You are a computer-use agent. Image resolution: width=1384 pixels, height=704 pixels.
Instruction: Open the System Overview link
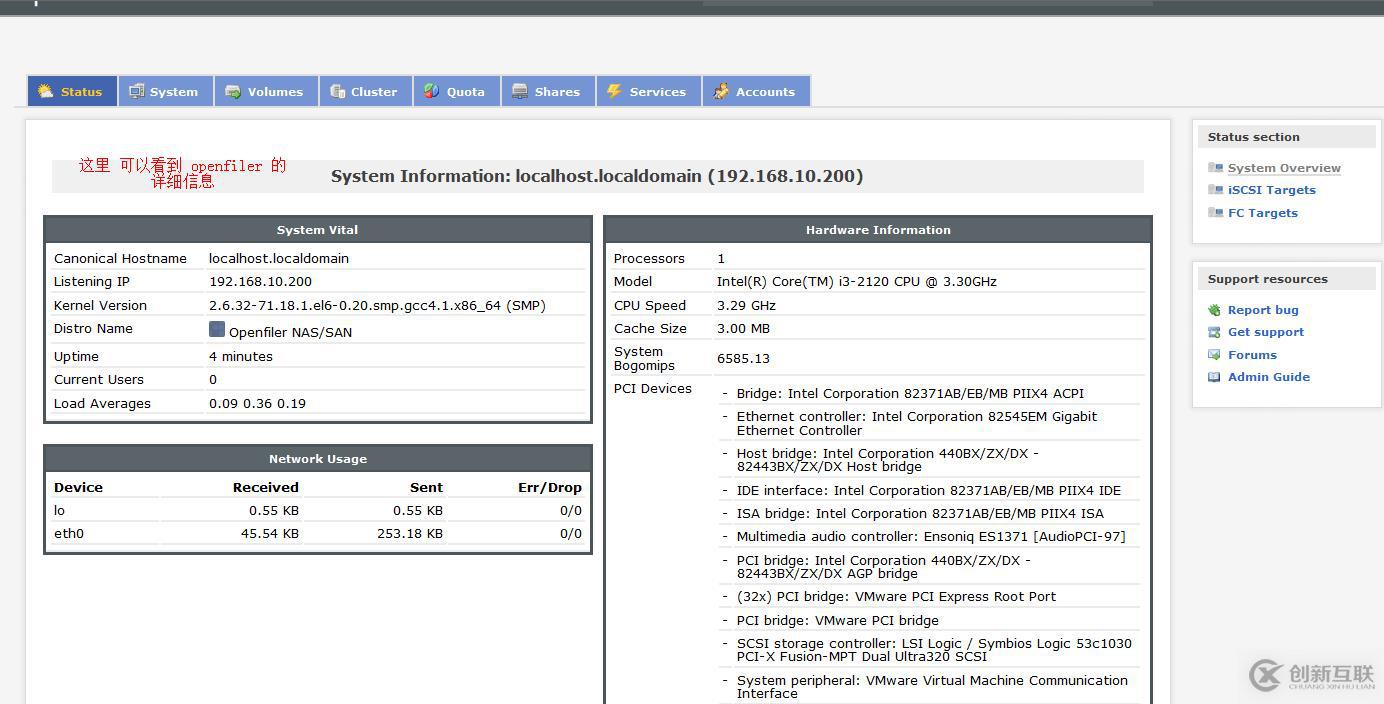pyautogui.click(x=1283, y=168)
